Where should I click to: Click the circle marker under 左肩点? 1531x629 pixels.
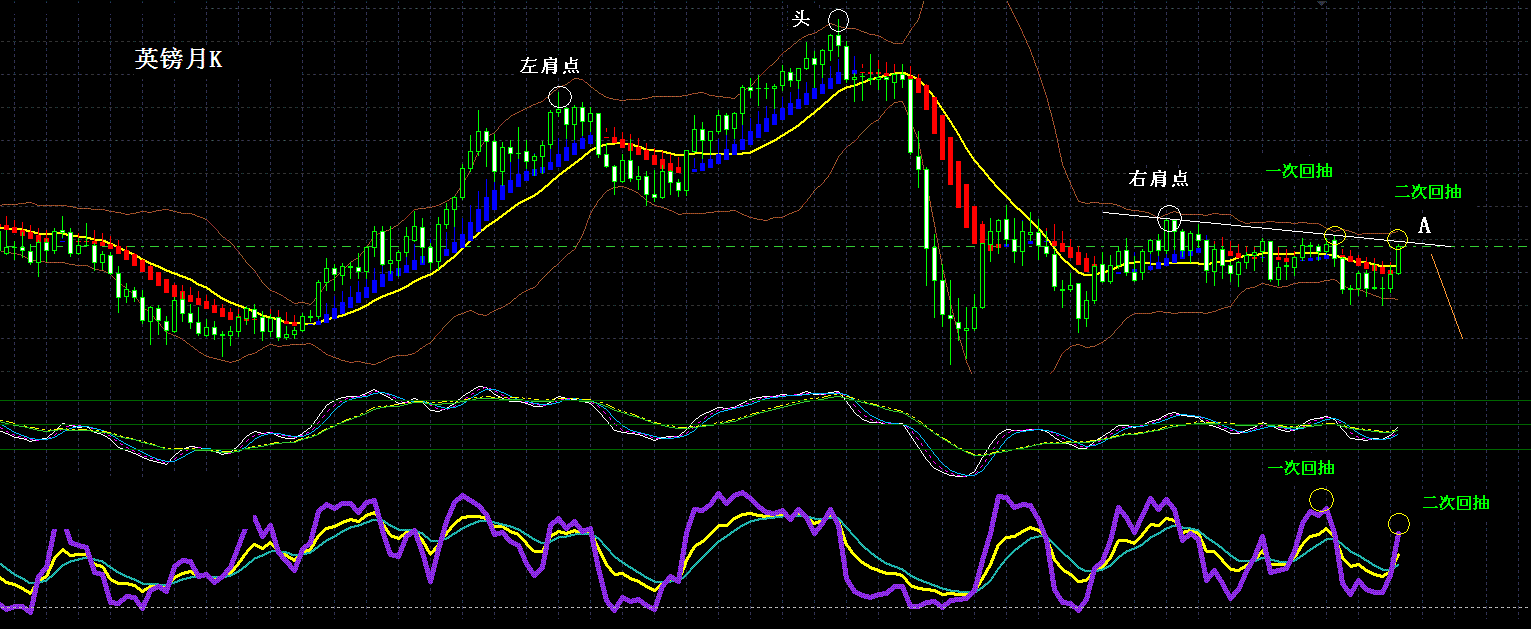click(x=561, y=97)
